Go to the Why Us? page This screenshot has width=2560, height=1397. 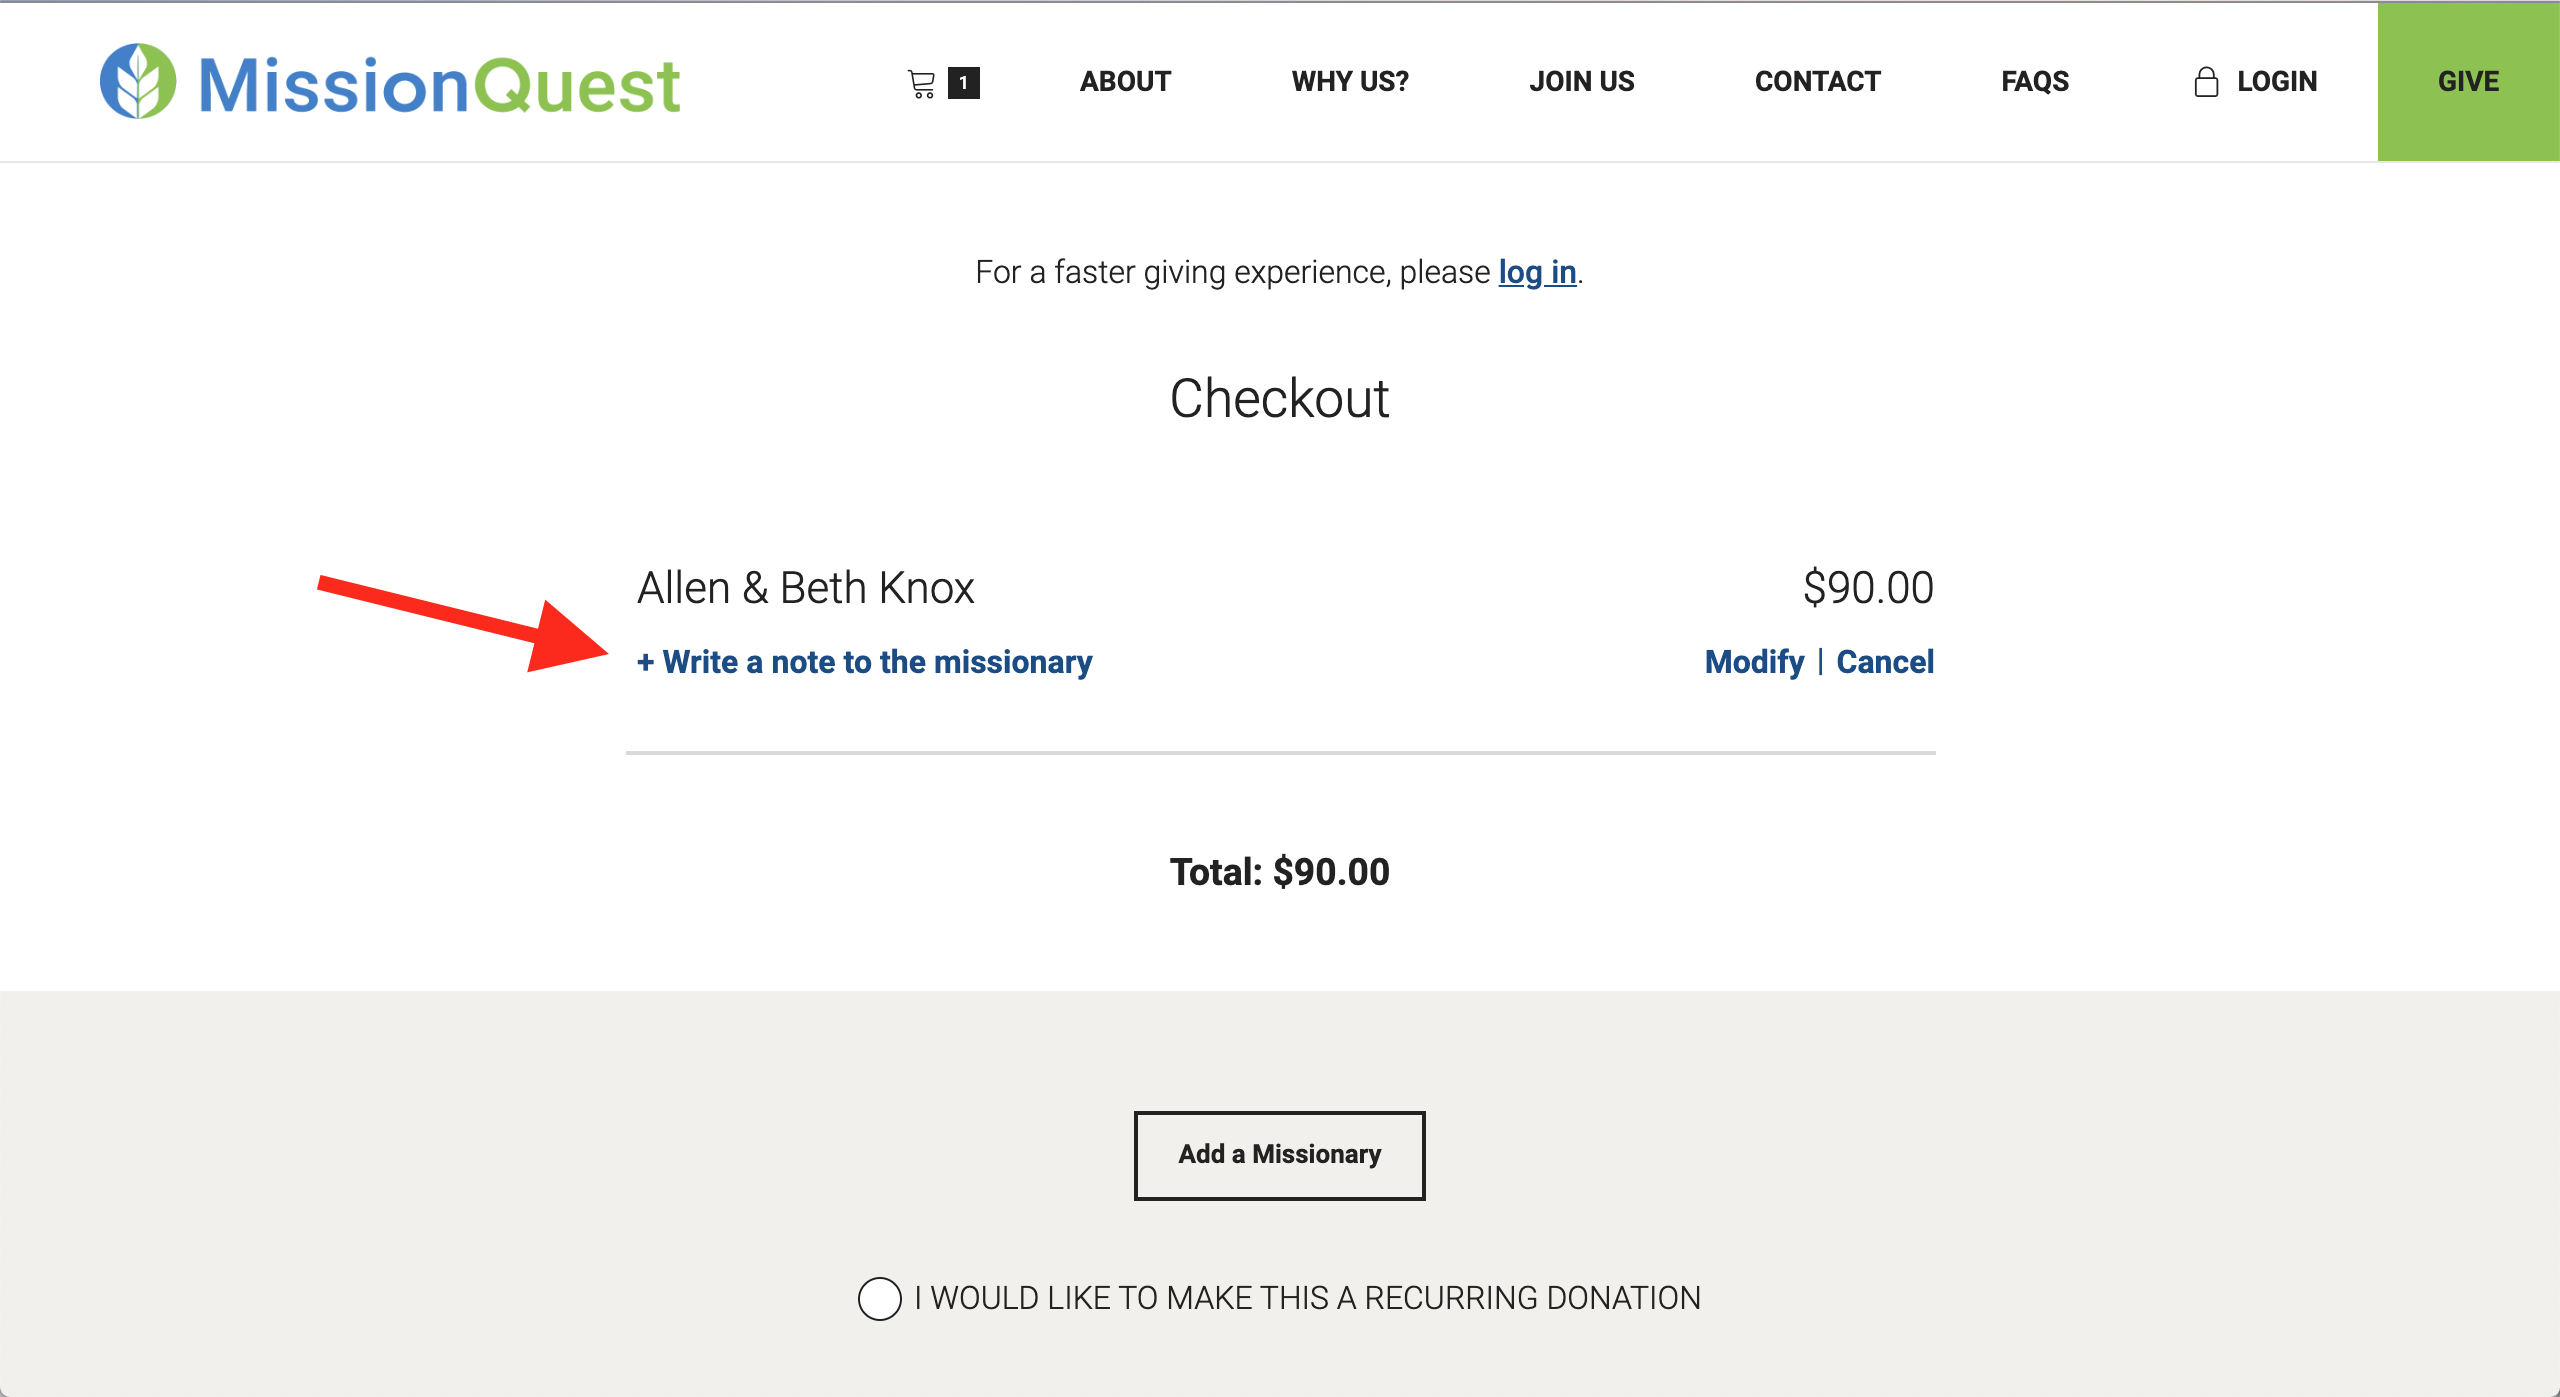click(1350, 82)
